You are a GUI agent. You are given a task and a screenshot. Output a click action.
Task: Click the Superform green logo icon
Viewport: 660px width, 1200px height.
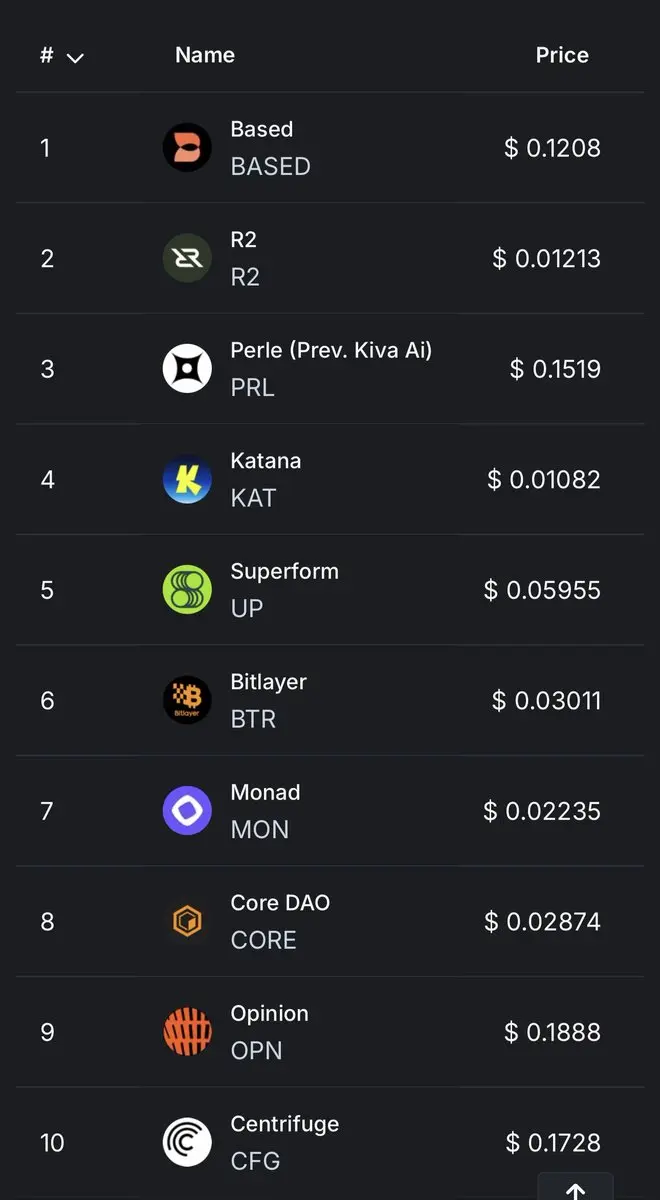click(x=187, y=590)
